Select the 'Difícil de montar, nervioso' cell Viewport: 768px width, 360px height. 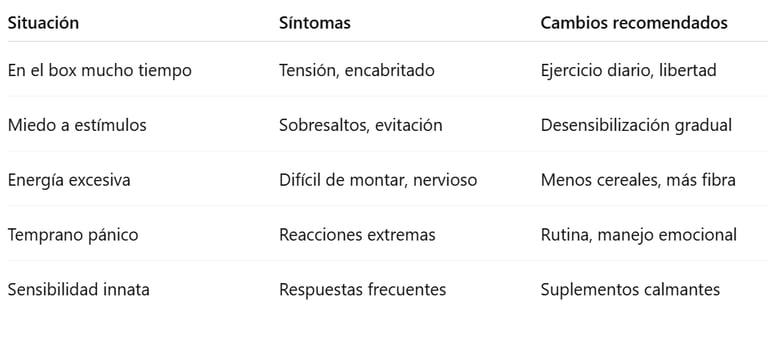coord(378,180)
